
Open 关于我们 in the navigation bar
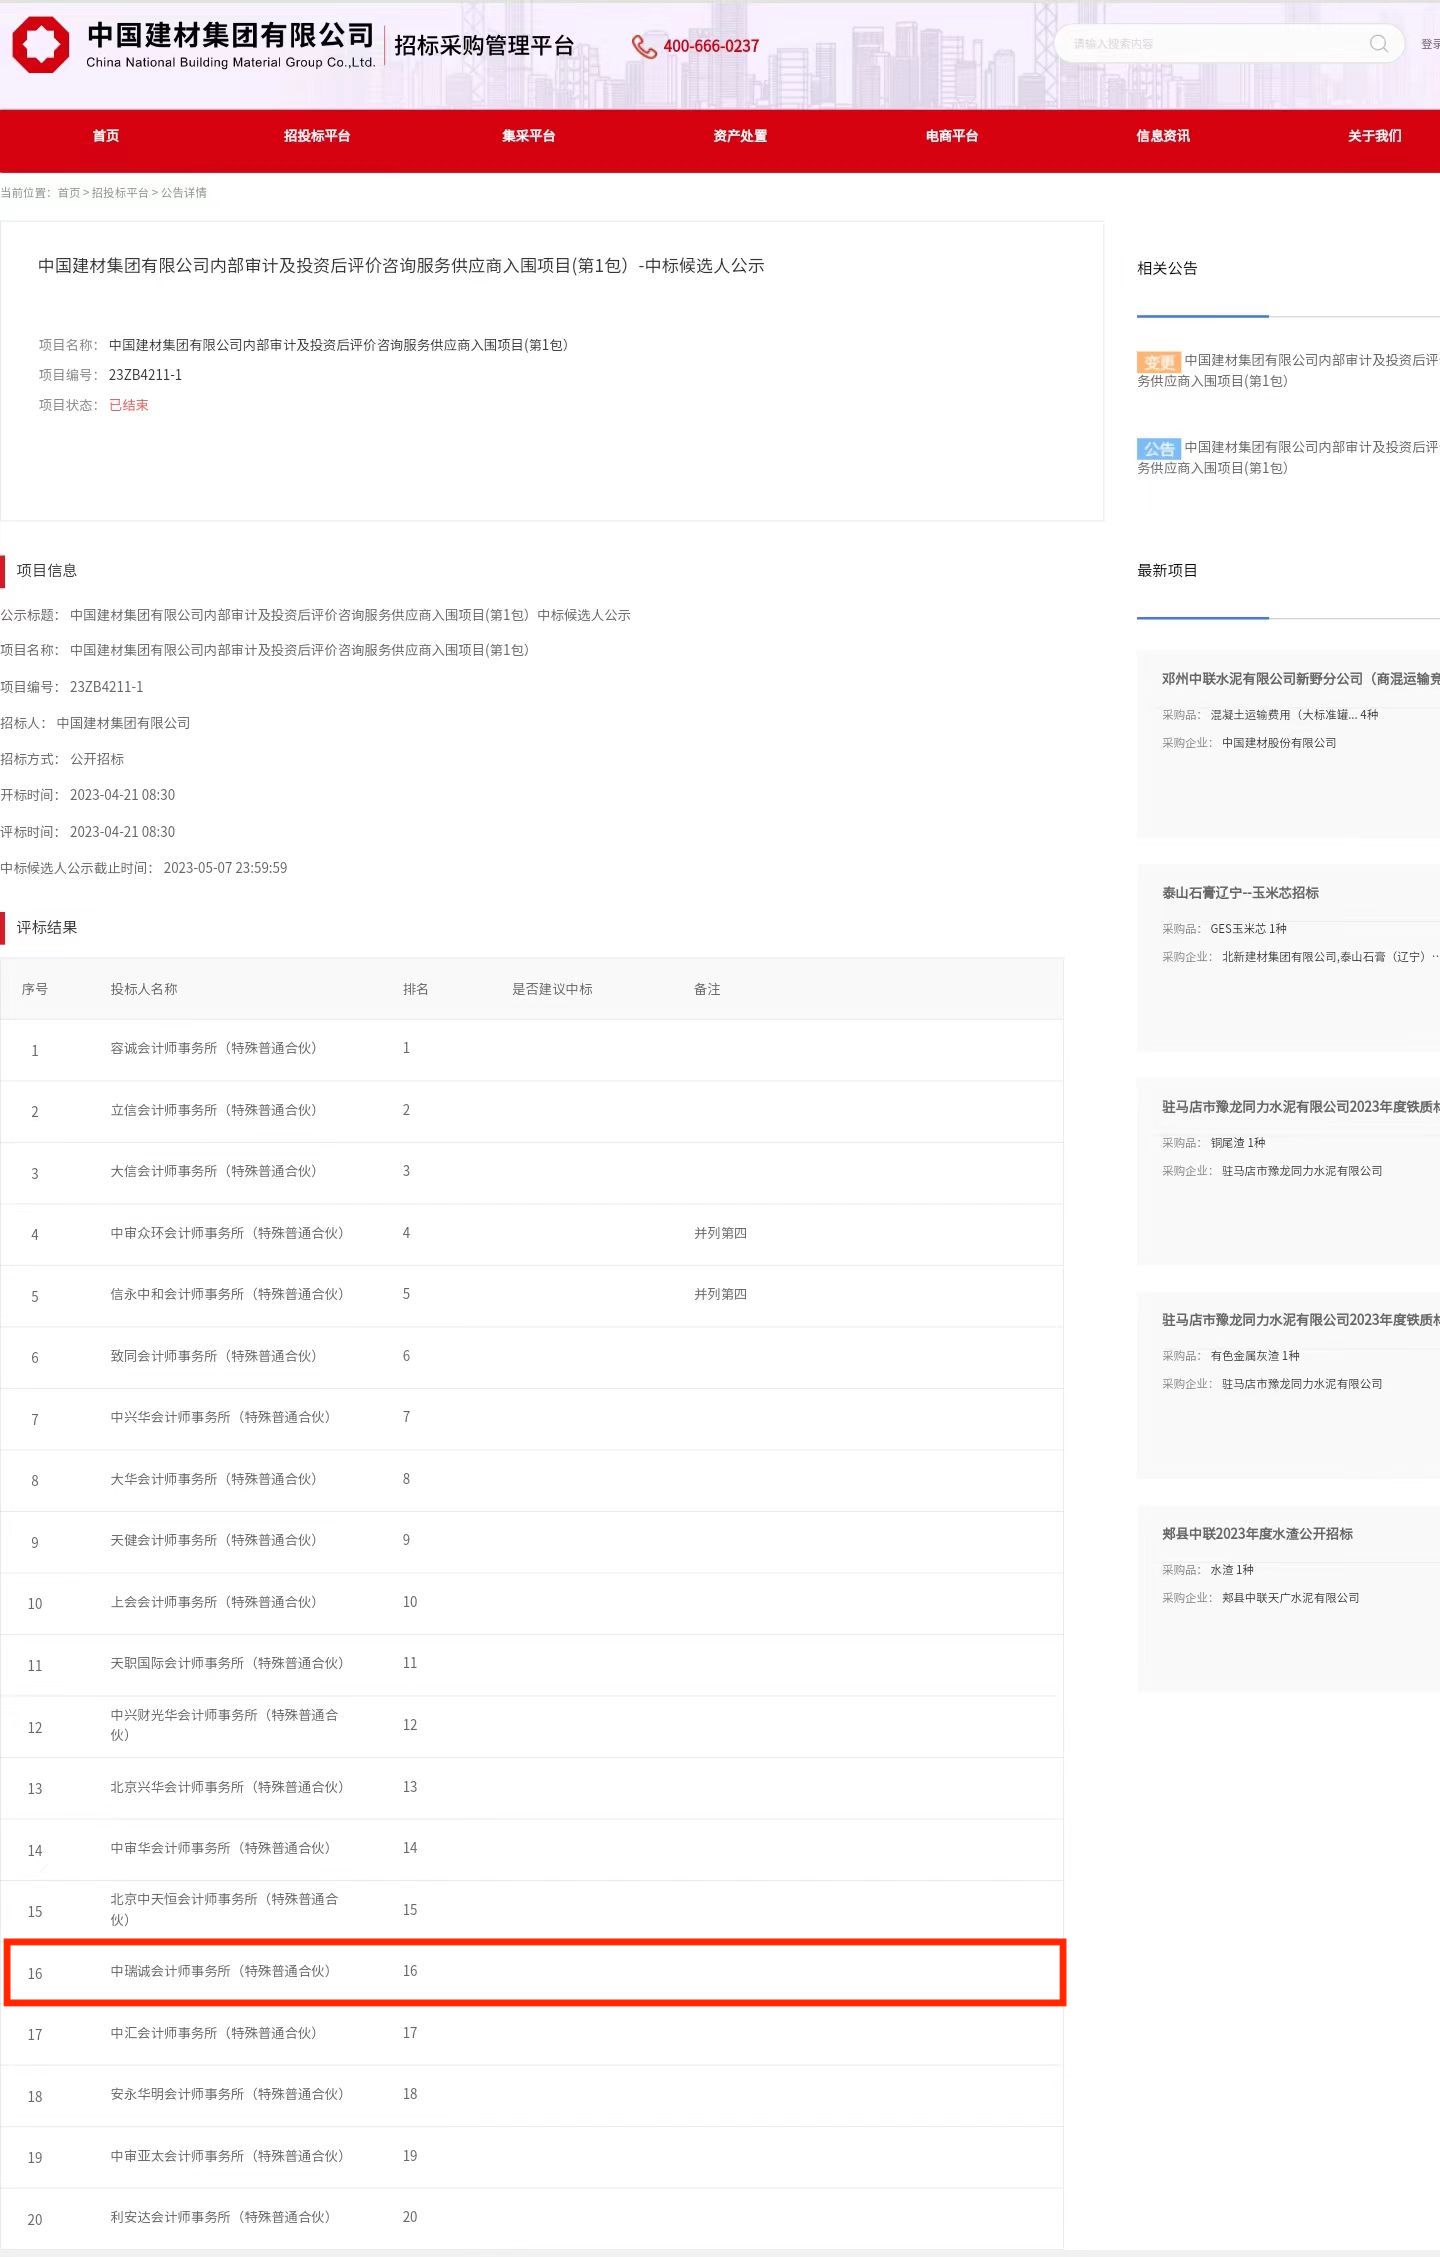(1374, 136)
